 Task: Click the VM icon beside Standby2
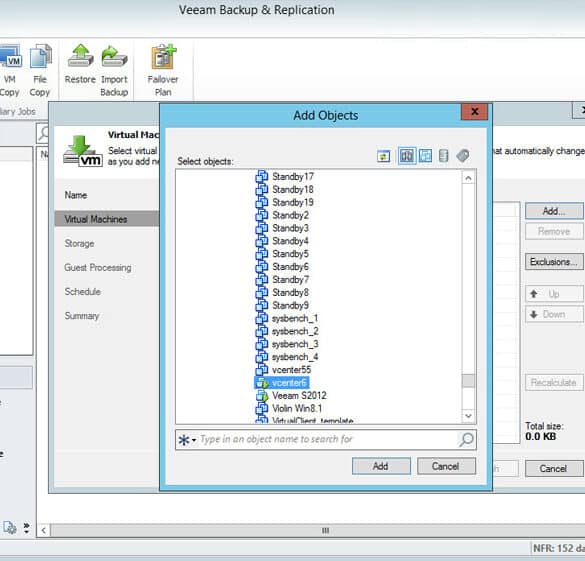pos(262,215)
